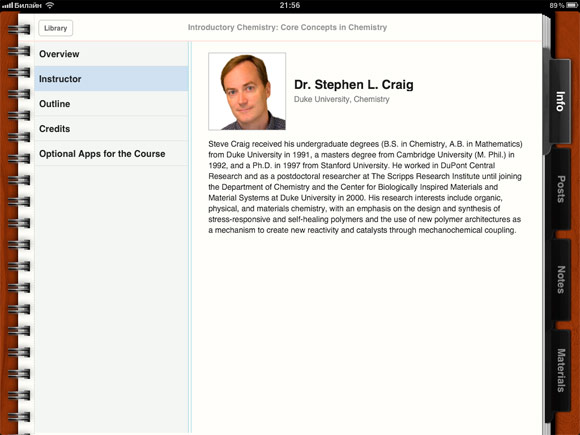Open the Notes tab
The image size is (580, 435).
(x=561, y=279)
